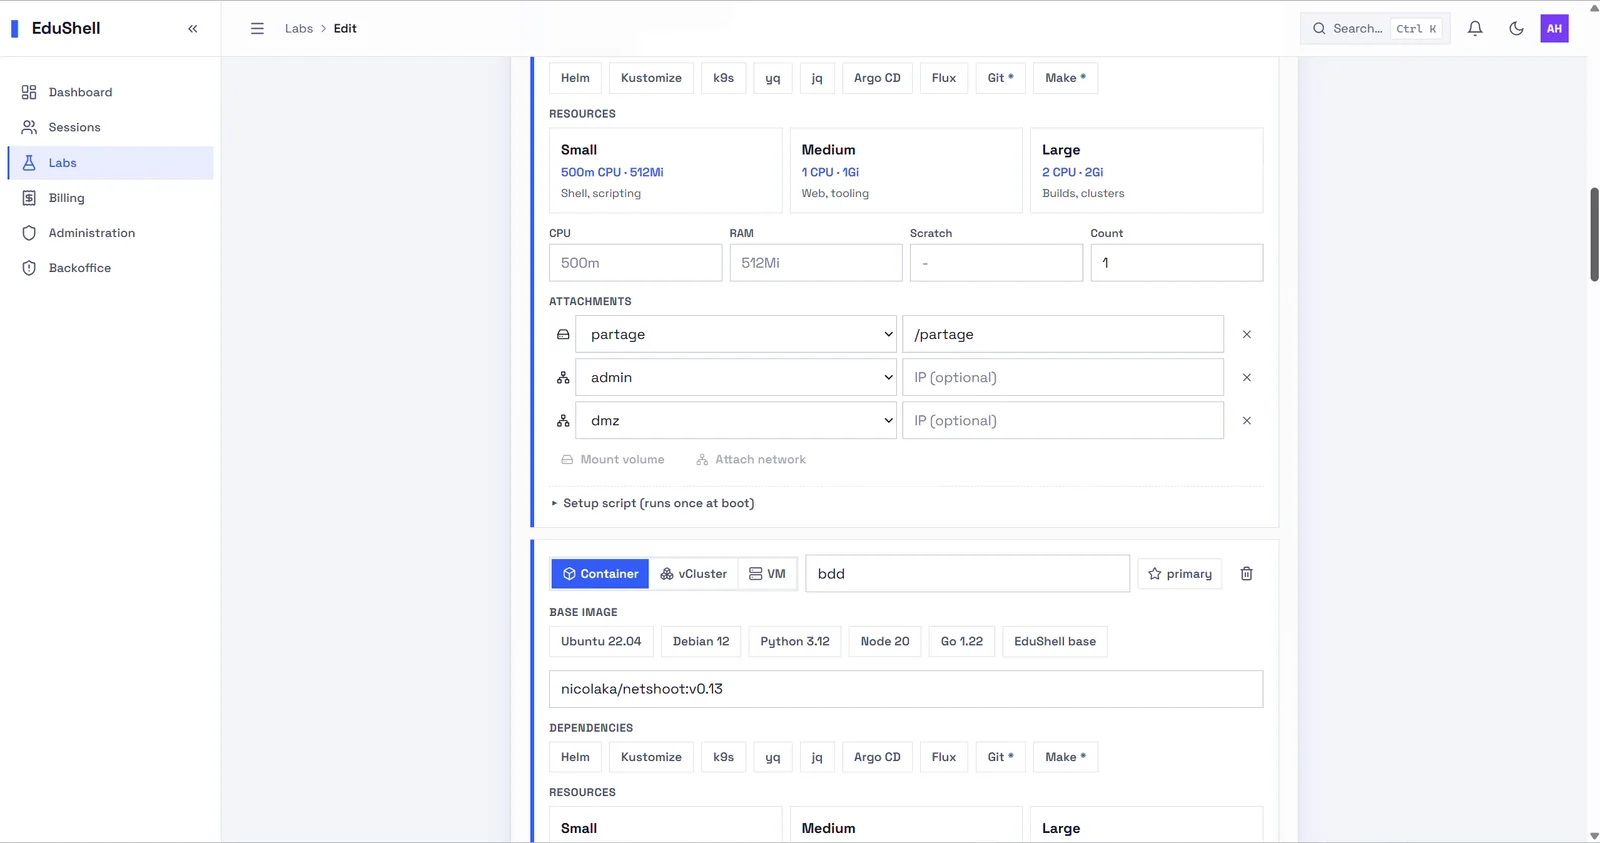
Task: Focus the Count input field
Action: coord(1176,263)
